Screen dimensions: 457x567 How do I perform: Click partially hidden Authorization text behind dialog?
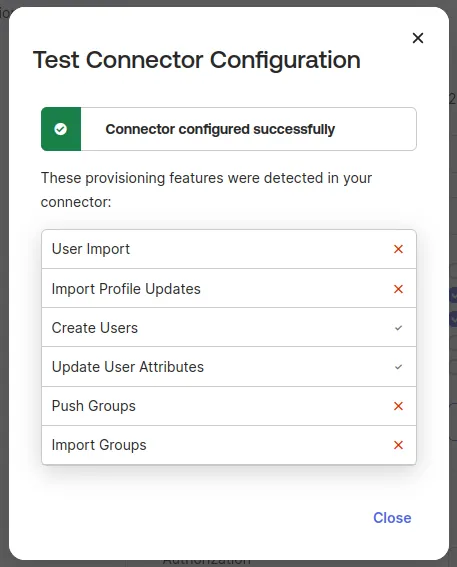pos(206,562)
